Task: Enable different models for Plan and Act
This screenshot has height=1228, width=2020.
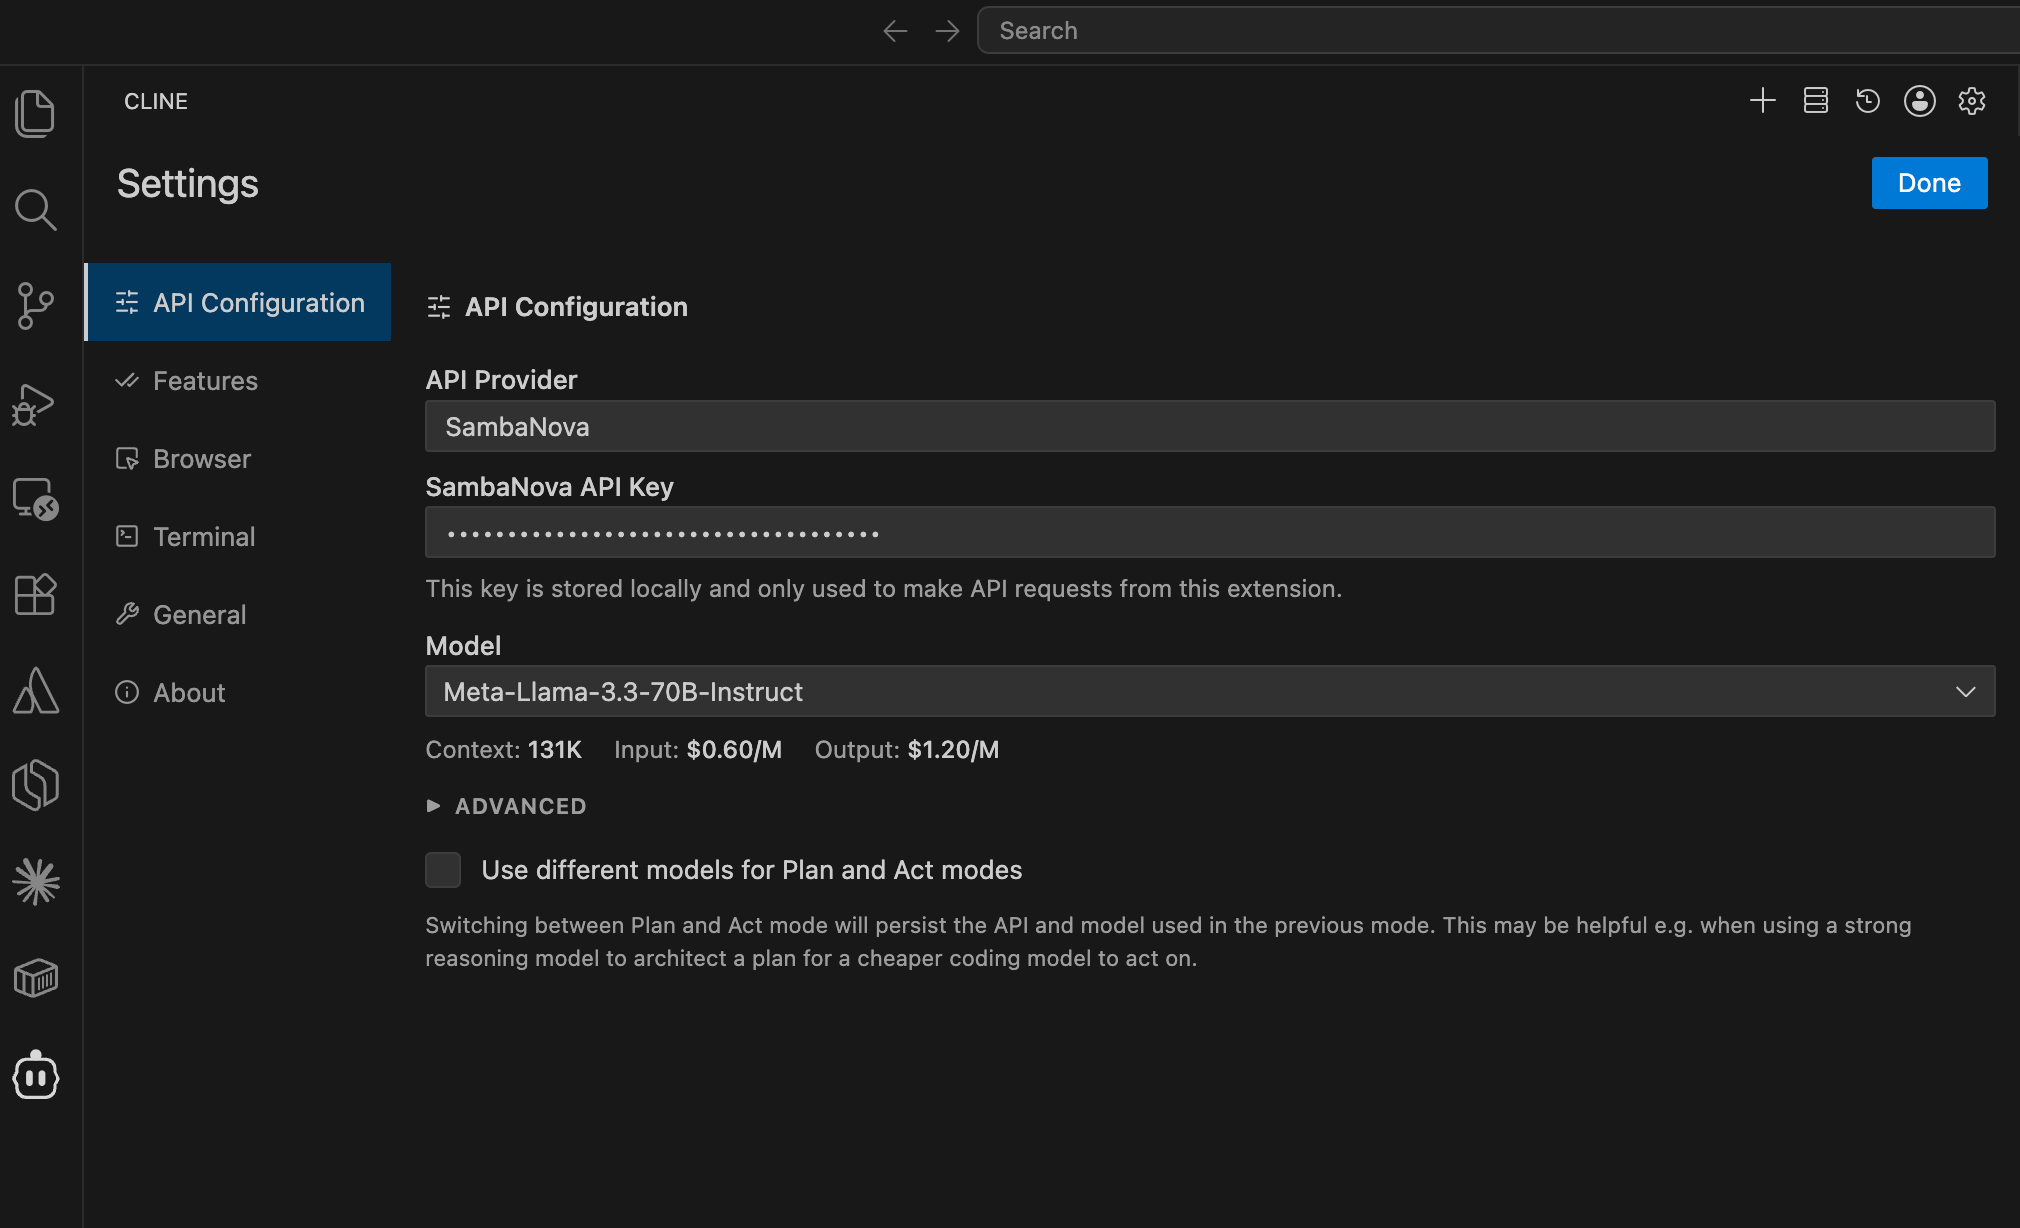Action: point(443,870)
